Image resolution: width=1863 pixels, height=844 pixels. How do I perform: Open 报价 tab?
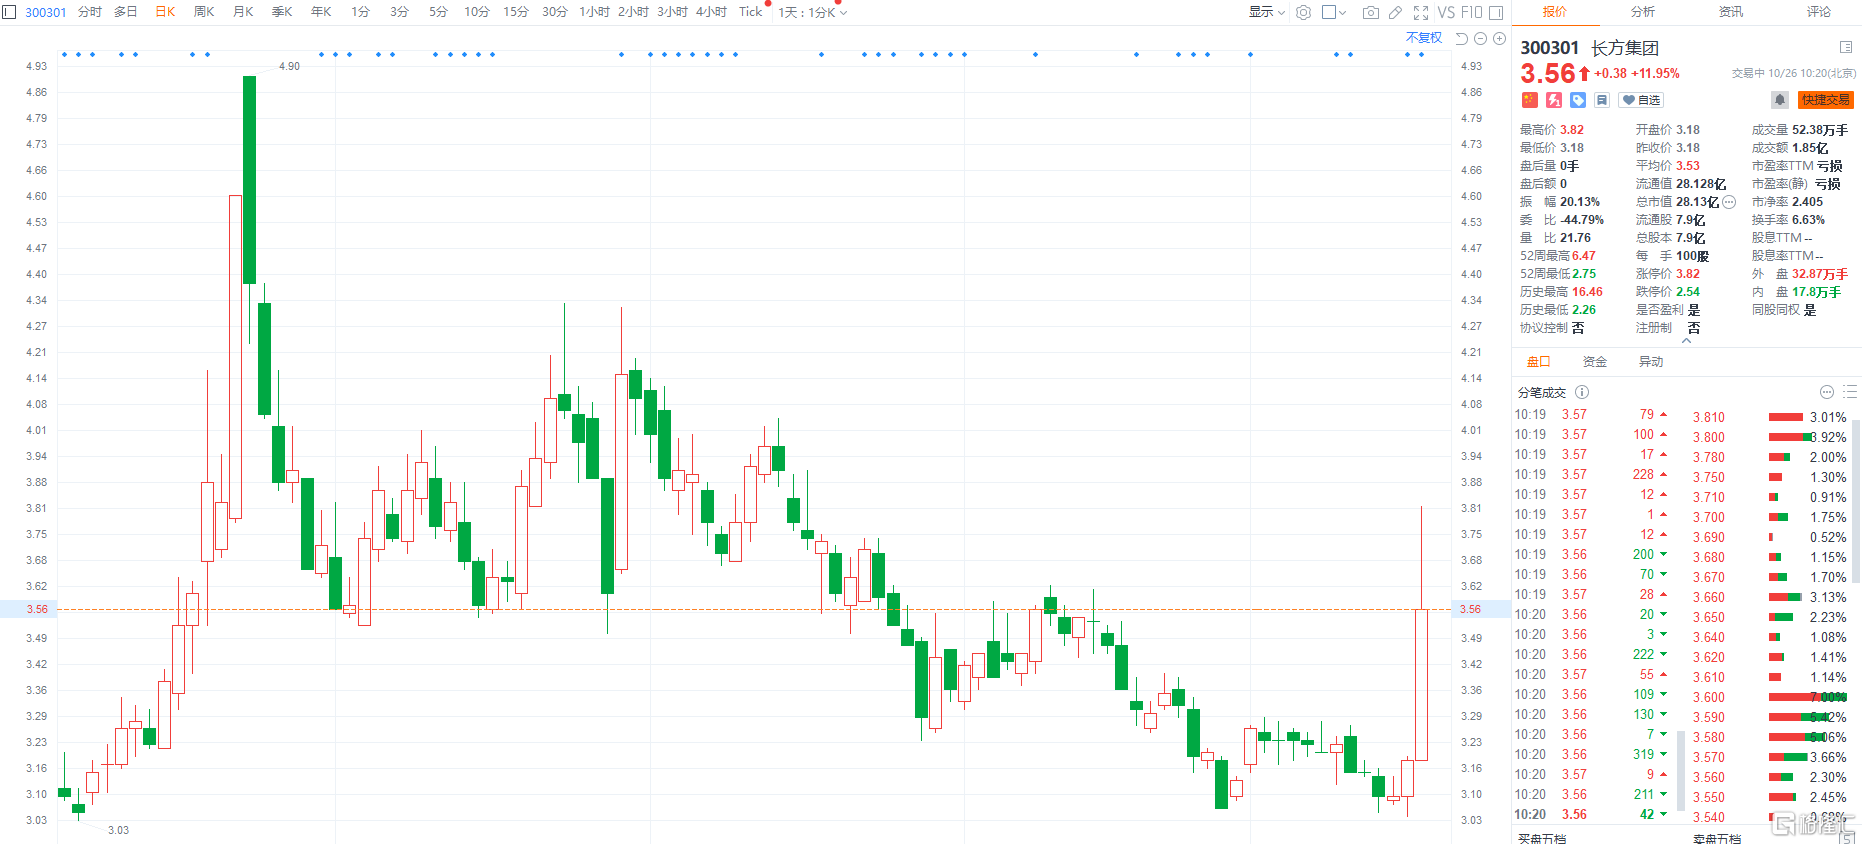[1555, 12]
